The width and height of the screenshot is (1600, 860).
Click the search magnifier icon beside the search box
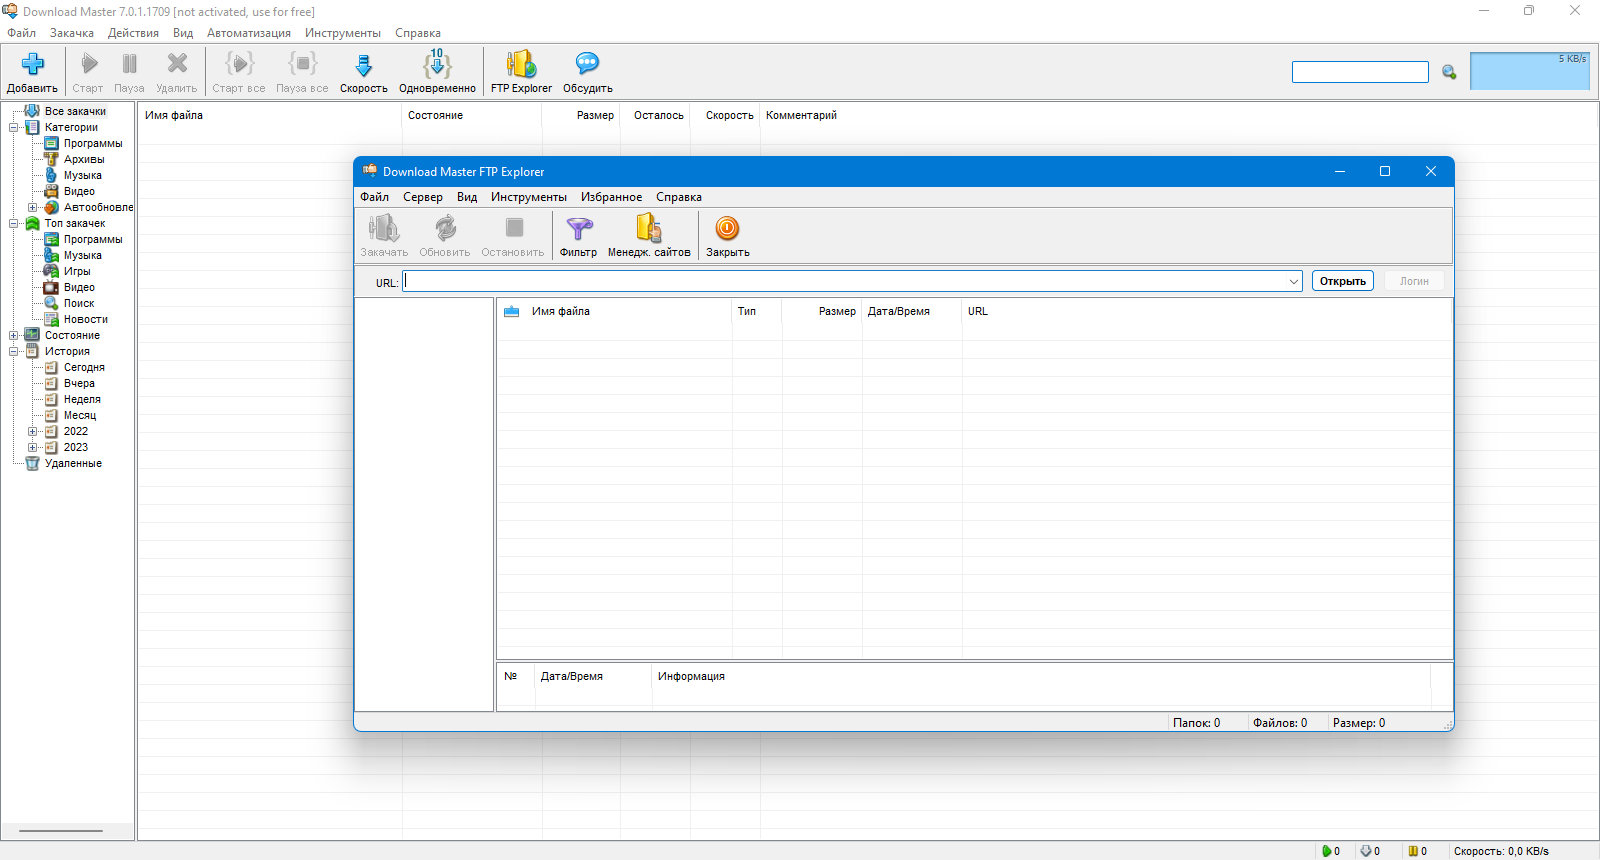1449,72
